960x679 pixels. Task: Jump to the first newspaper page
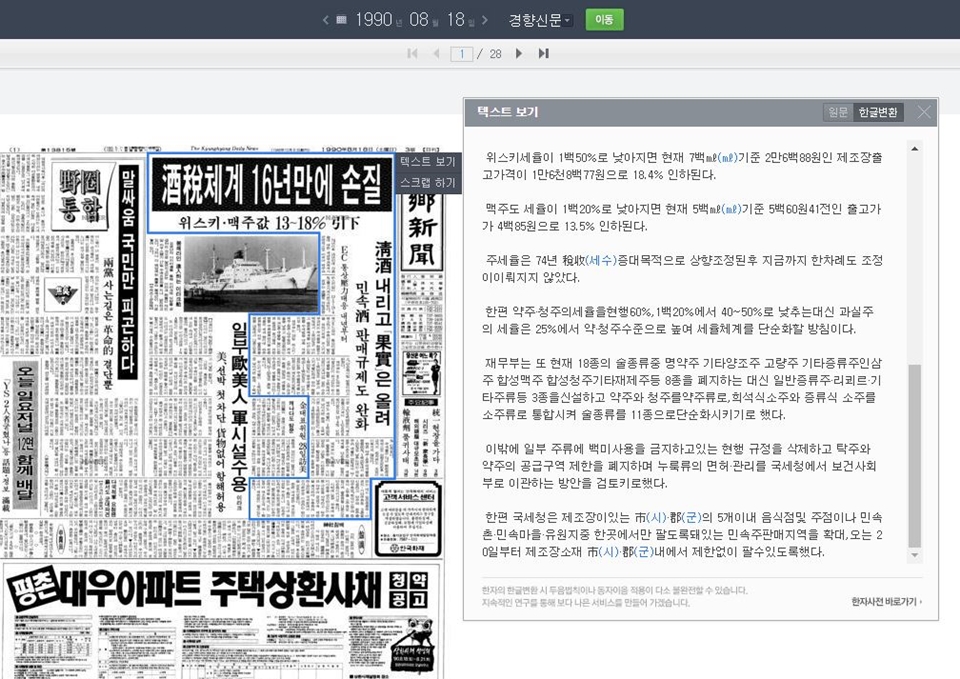click(x=414, y=54)
